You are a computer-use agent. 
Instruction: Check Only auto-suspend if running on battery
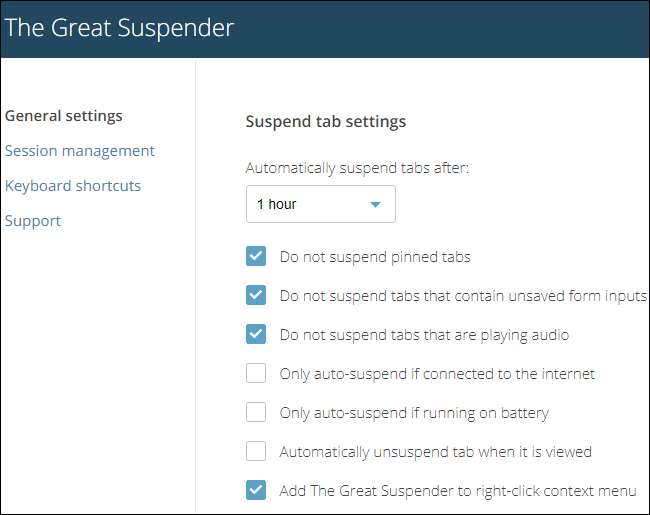click(x=256, y=412)
